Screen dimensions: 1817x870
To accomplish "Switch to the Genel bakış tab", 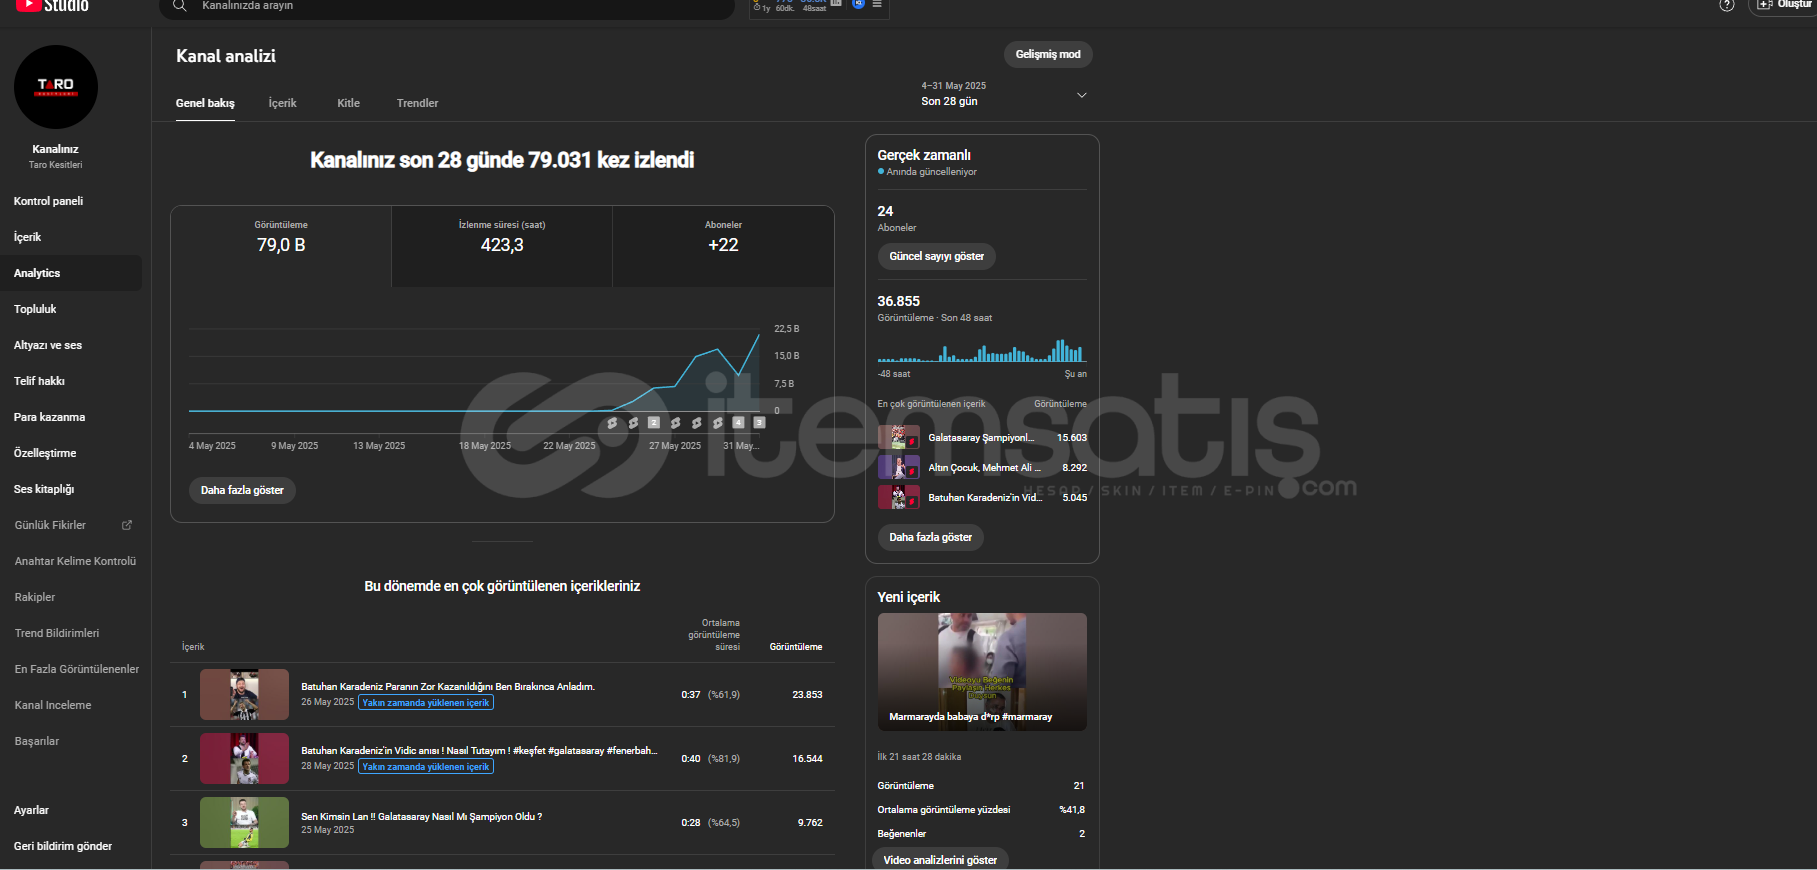I will tap(205, 103).
